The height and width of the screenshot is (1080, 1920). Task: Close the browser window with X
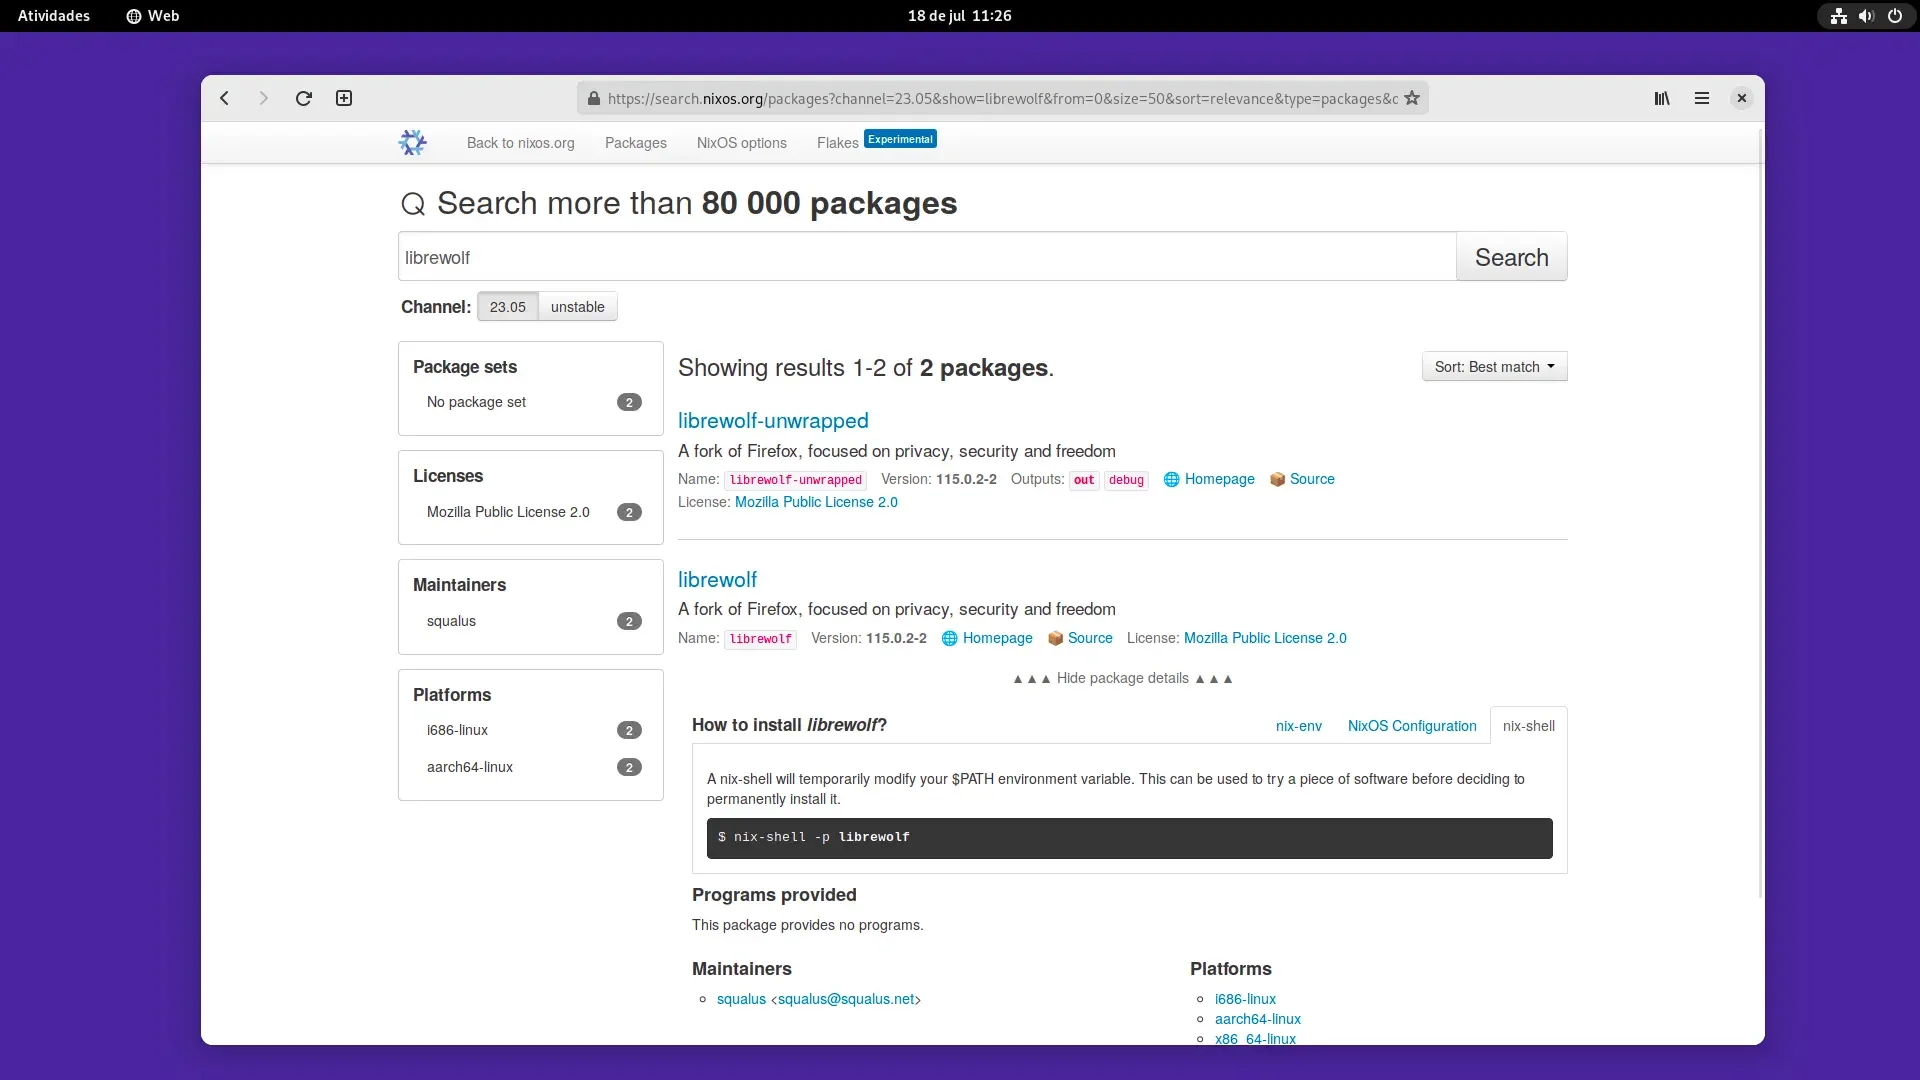tap(1742, 98)
